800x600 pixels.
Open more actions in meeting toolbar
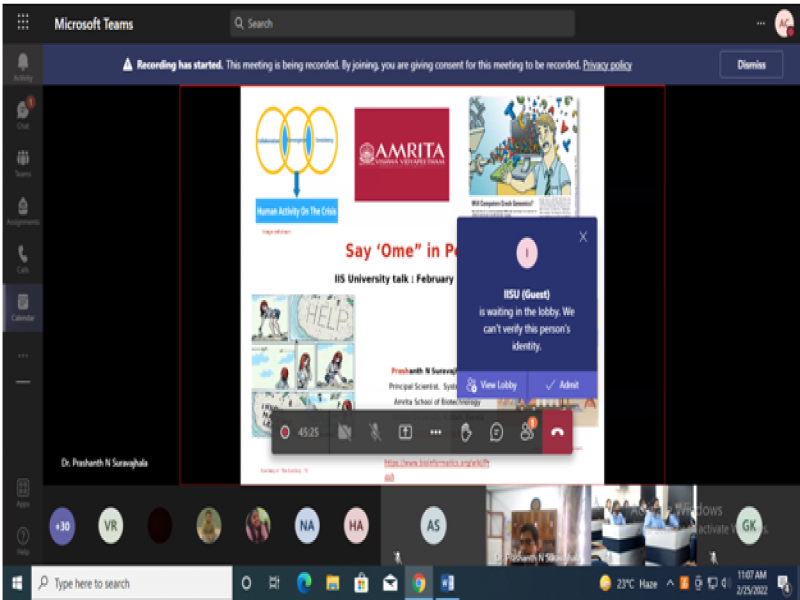pos(436,432)
